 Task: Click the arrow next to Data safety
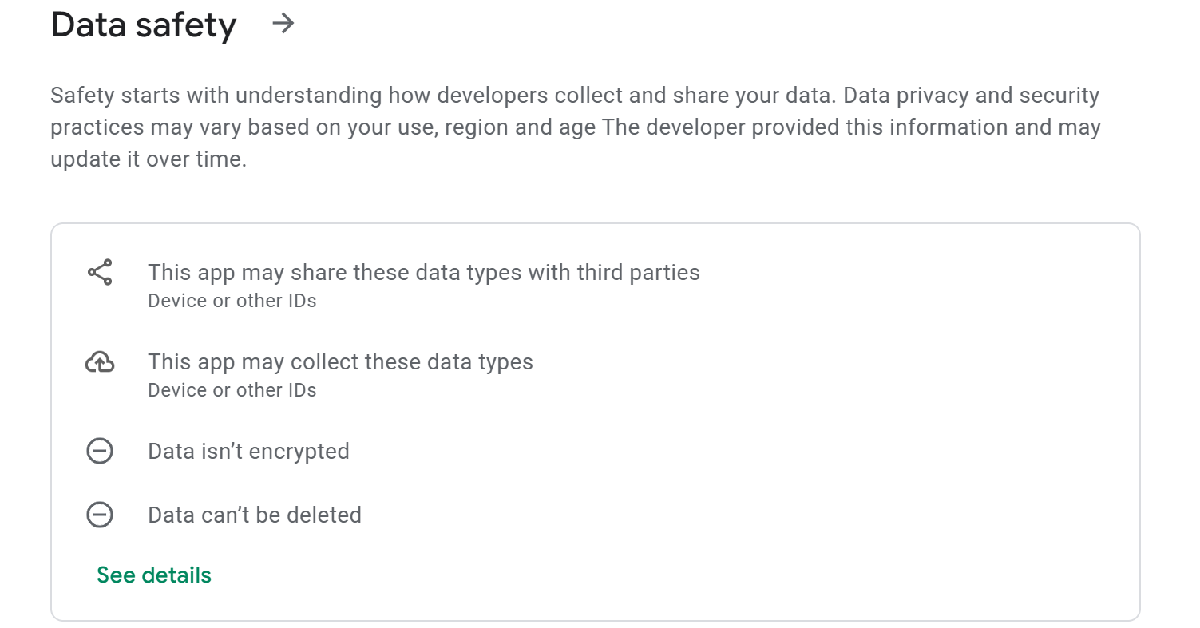click(284, 24)
